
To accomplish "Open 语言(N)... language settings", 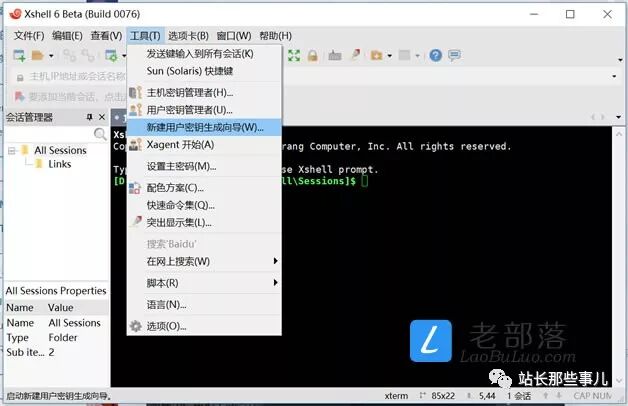I will pos(204,305).
